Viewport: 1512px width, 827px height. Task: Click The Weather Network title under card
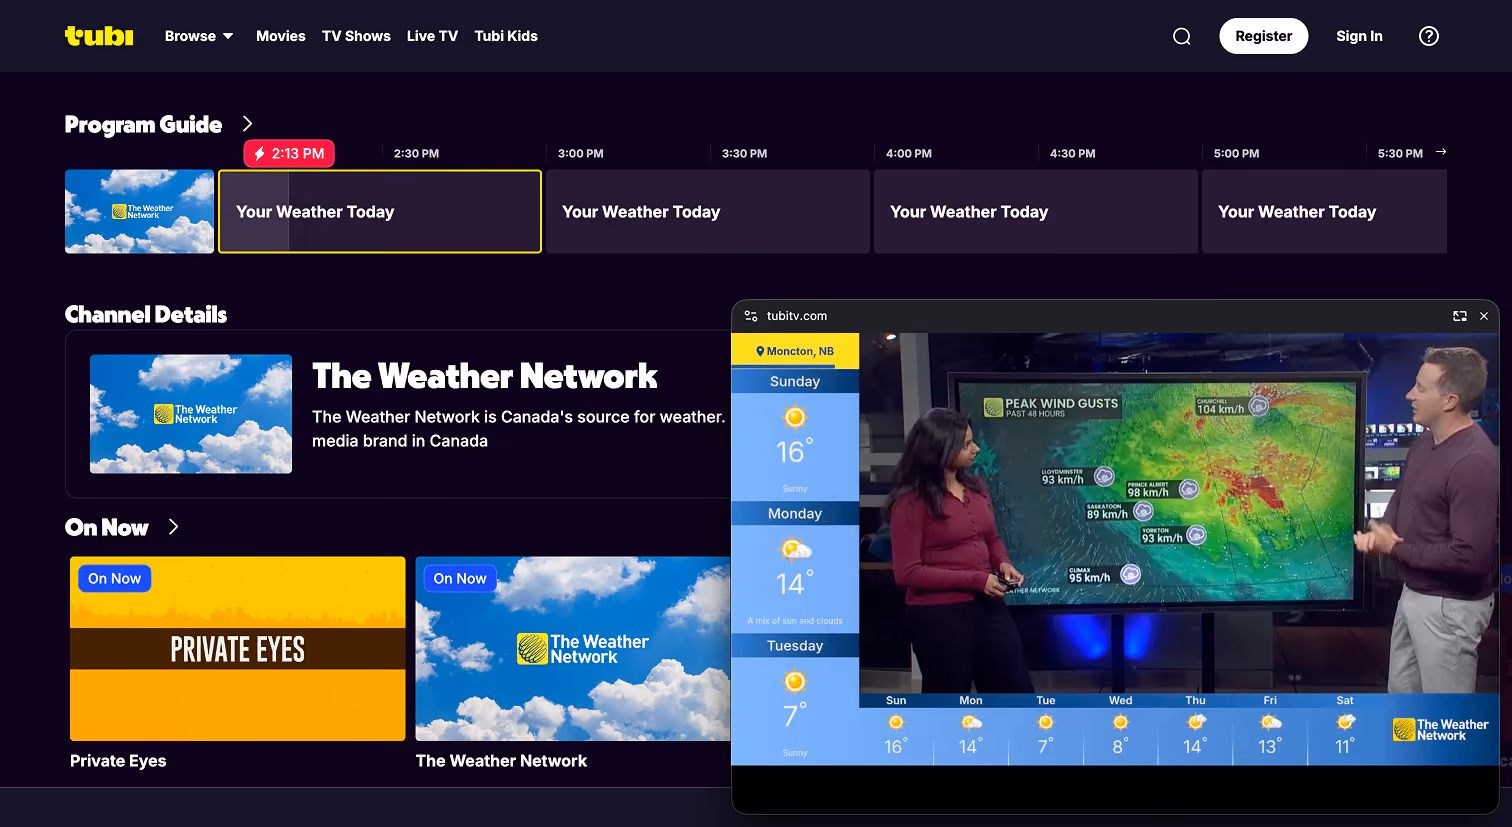(x=501, y=761)
